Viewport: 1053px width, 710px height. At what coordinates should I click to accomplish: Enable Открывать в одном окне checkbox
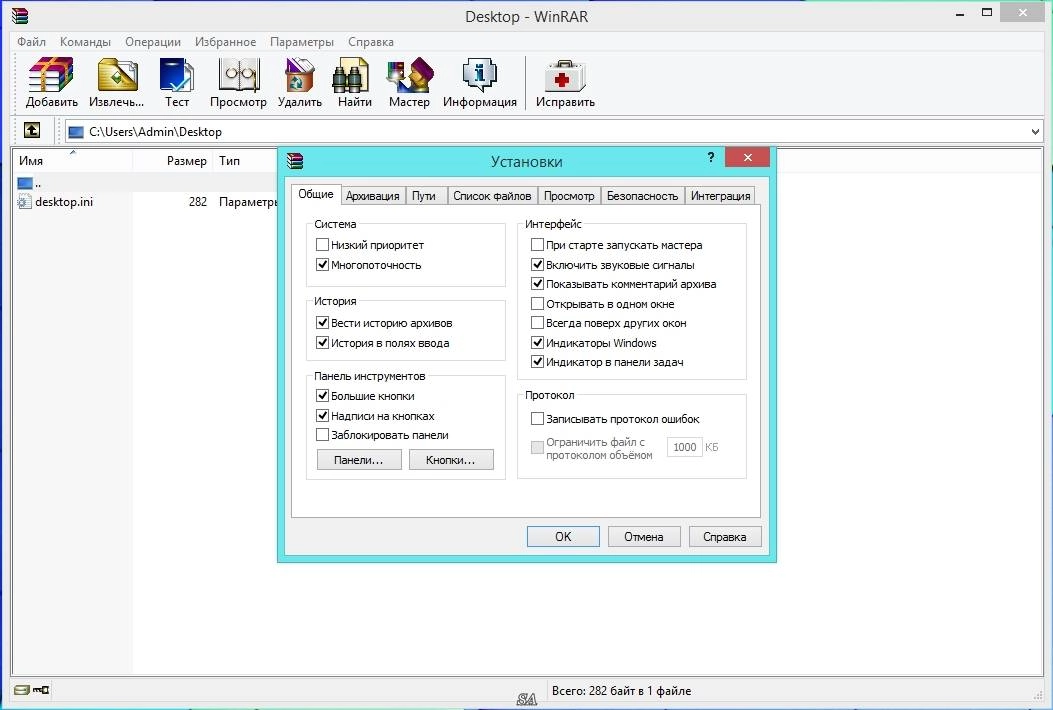point(537,304)
